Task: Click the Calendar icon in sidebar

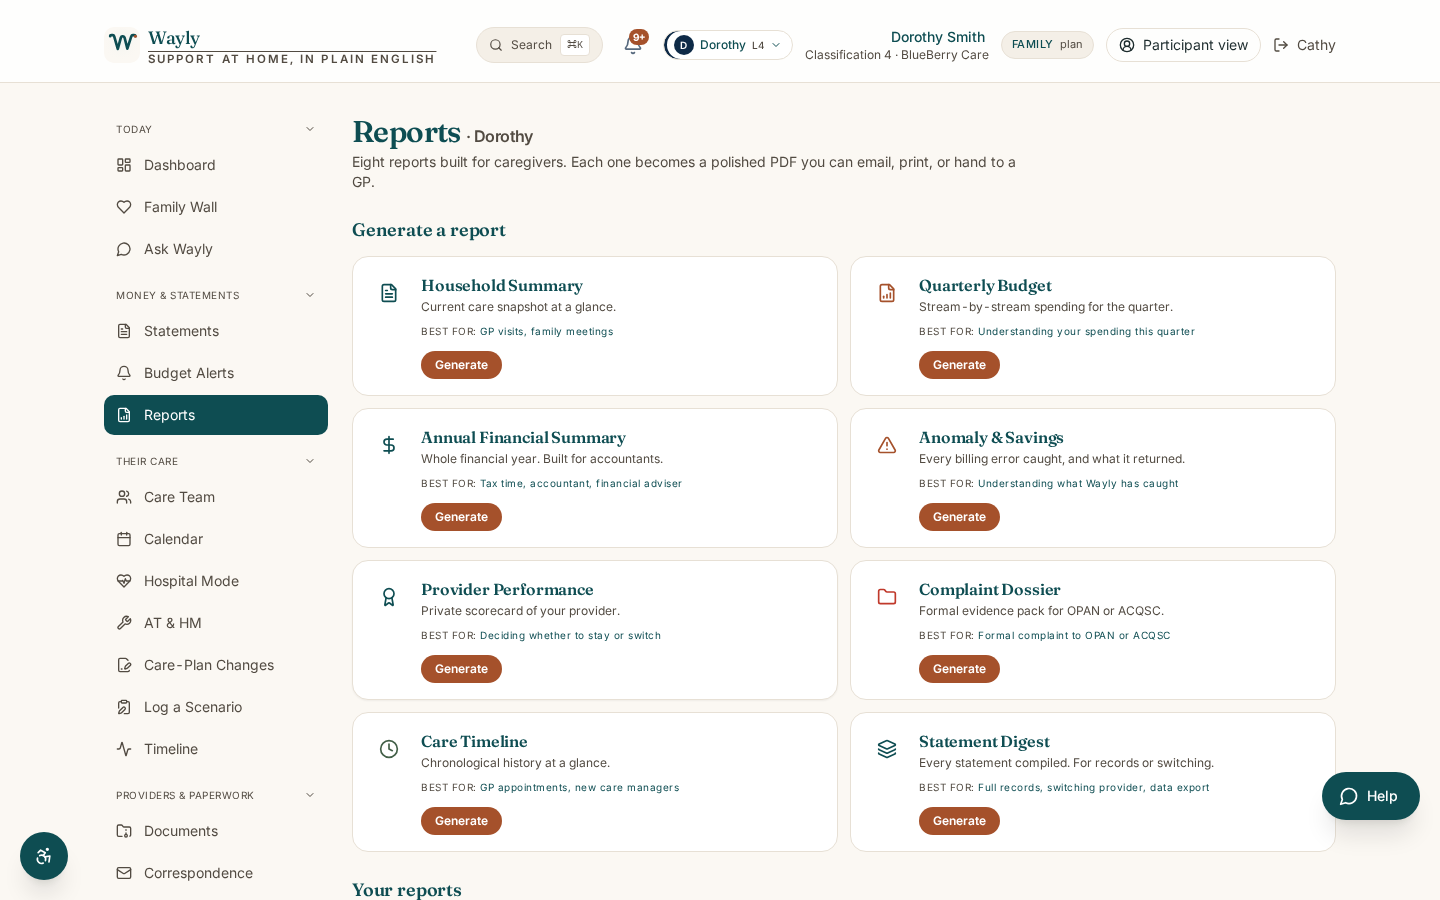Action: [x=124, y=539]
